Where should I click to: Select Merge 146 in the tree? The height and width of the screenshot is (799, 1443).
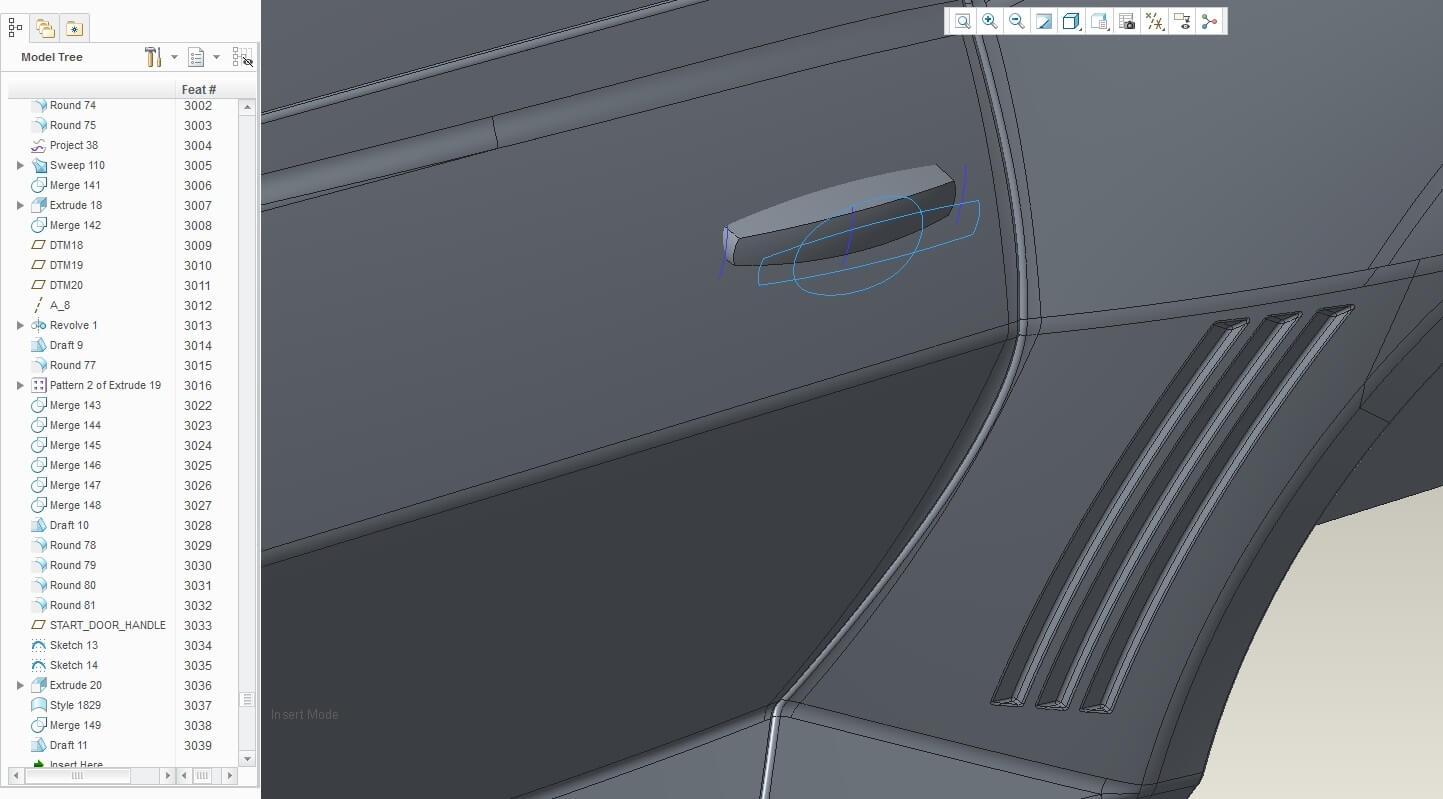(75, 465)
